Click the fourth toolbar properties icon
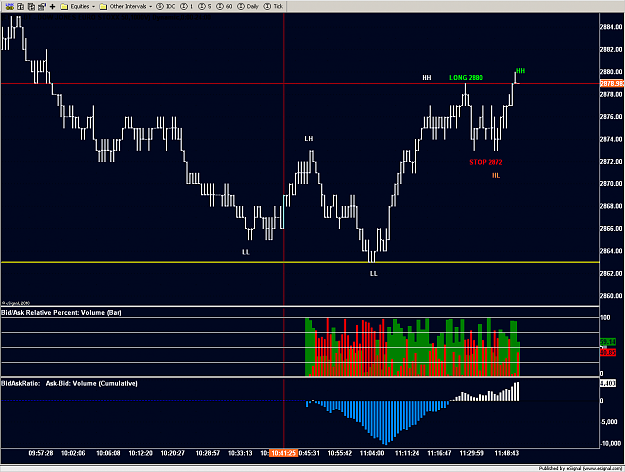Screen dimensions: 625x472 coord(41,6)
